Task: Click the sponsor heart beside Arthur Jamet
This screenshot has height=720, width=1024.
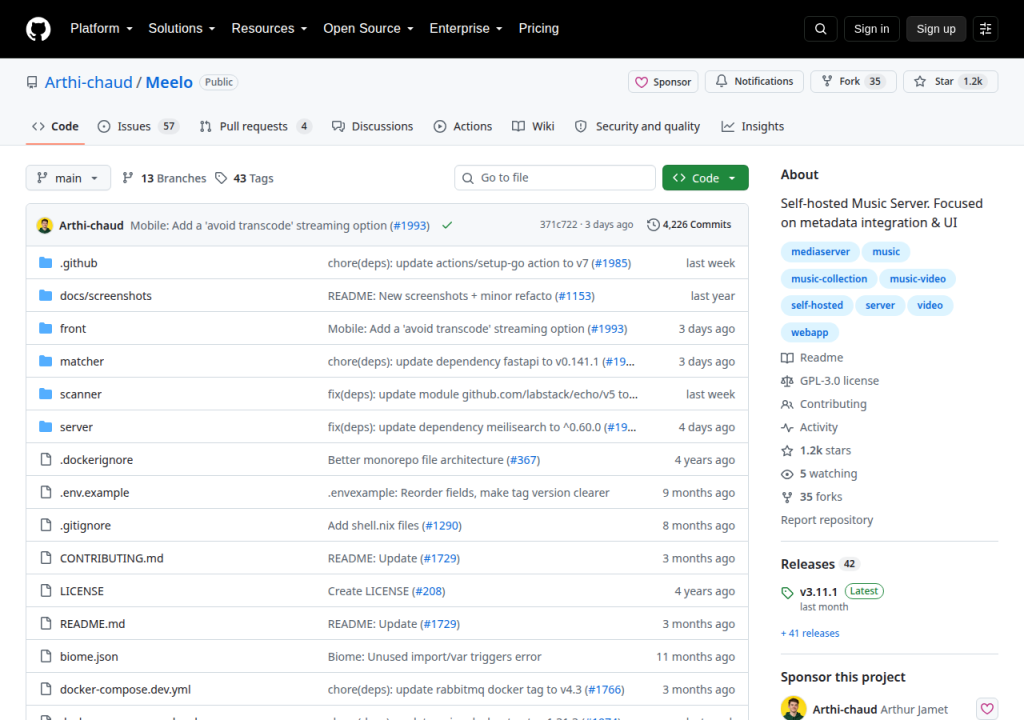Action: tap(987, 709)
